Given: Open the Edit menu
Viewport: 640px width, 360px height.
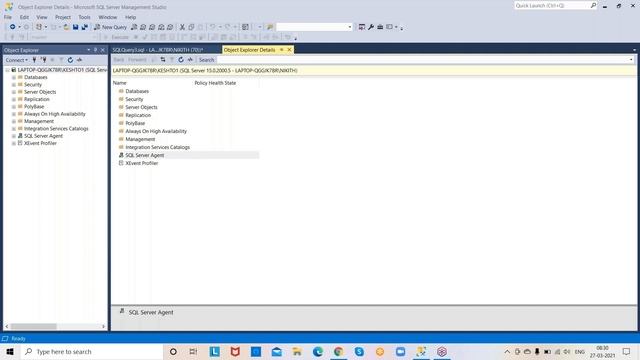Looking at the screenshot, I should [24, 17].
